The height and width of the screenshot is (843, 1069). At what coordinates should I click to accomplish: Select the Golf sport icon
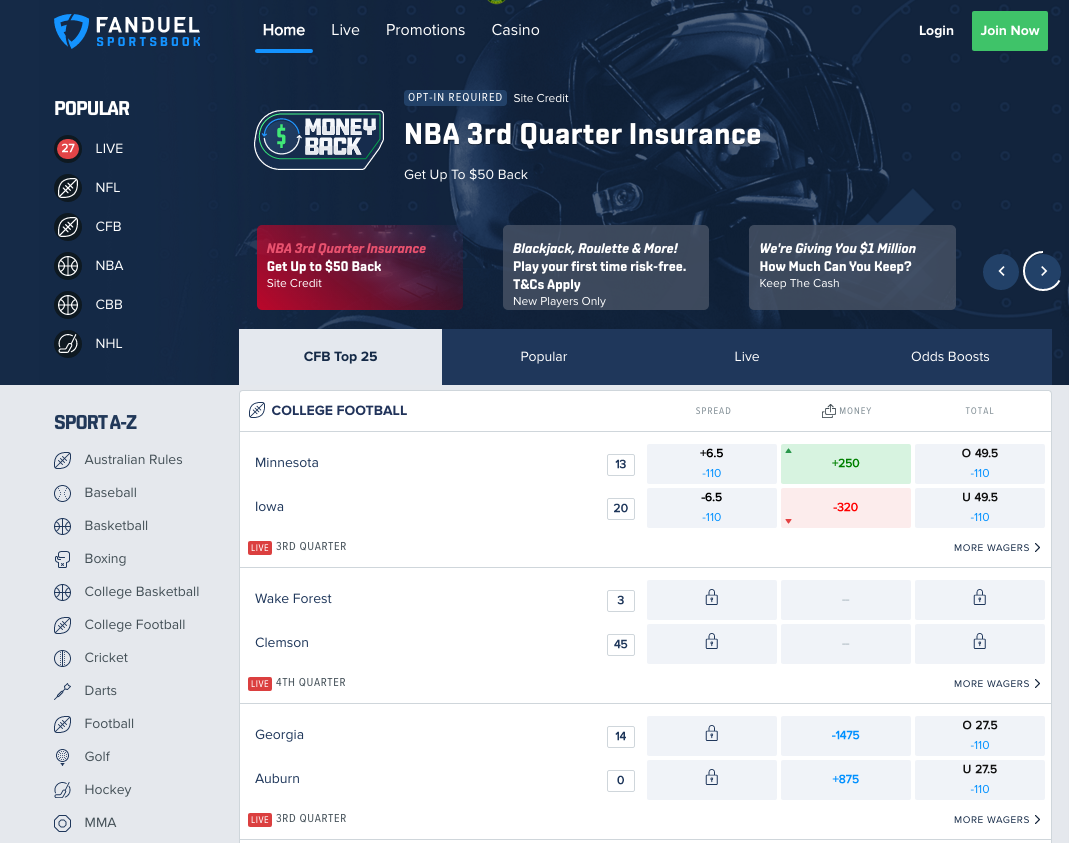point(65,756)
